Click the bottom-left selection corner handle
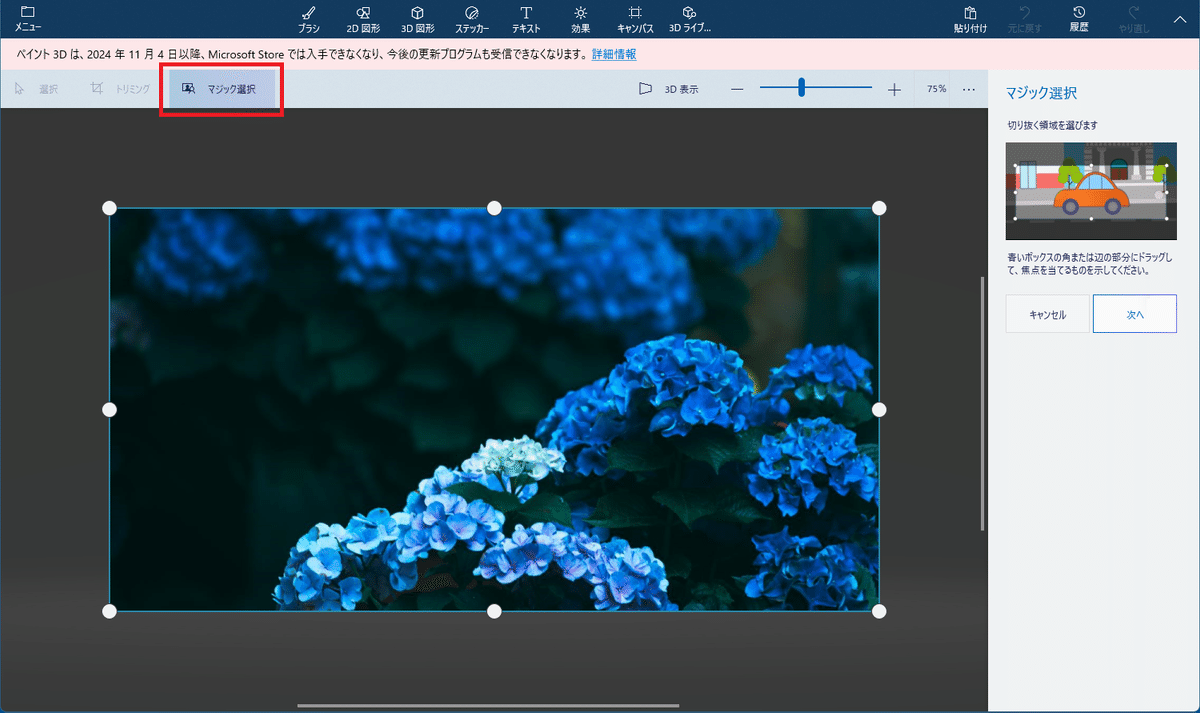 (110, 611)
